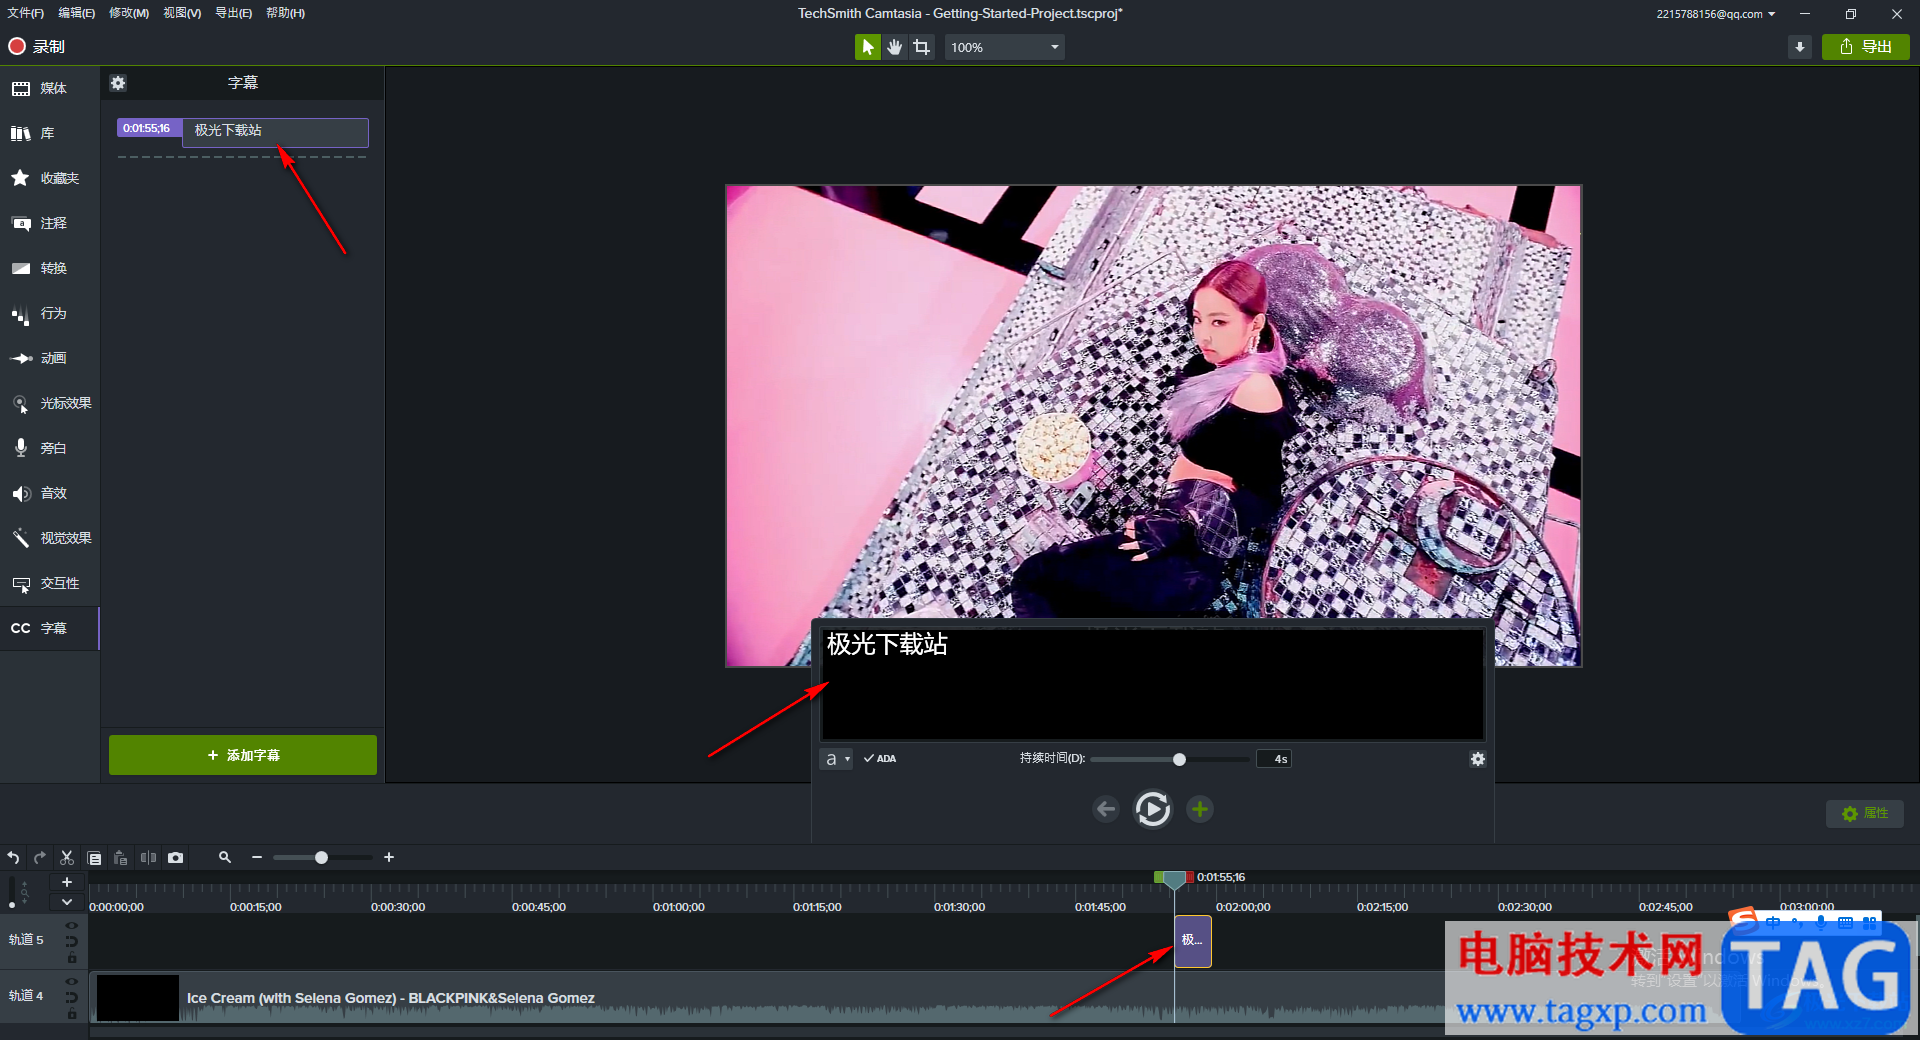
Task: Click the Add Caption green button
Action: [243, 755]
